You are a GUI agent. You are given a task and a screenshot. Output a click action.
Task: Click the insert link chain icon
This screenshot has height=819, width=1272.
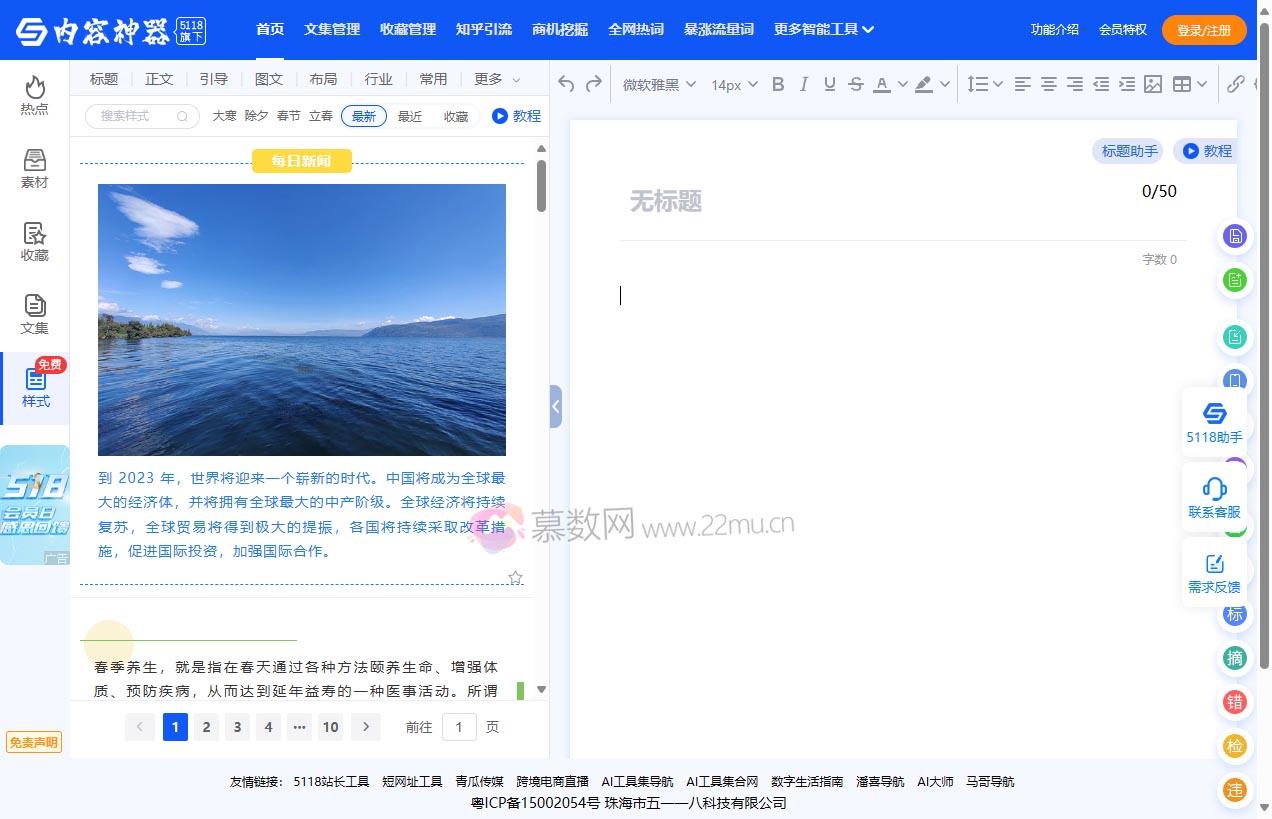pyautogui.click(x=1236, y=85)
